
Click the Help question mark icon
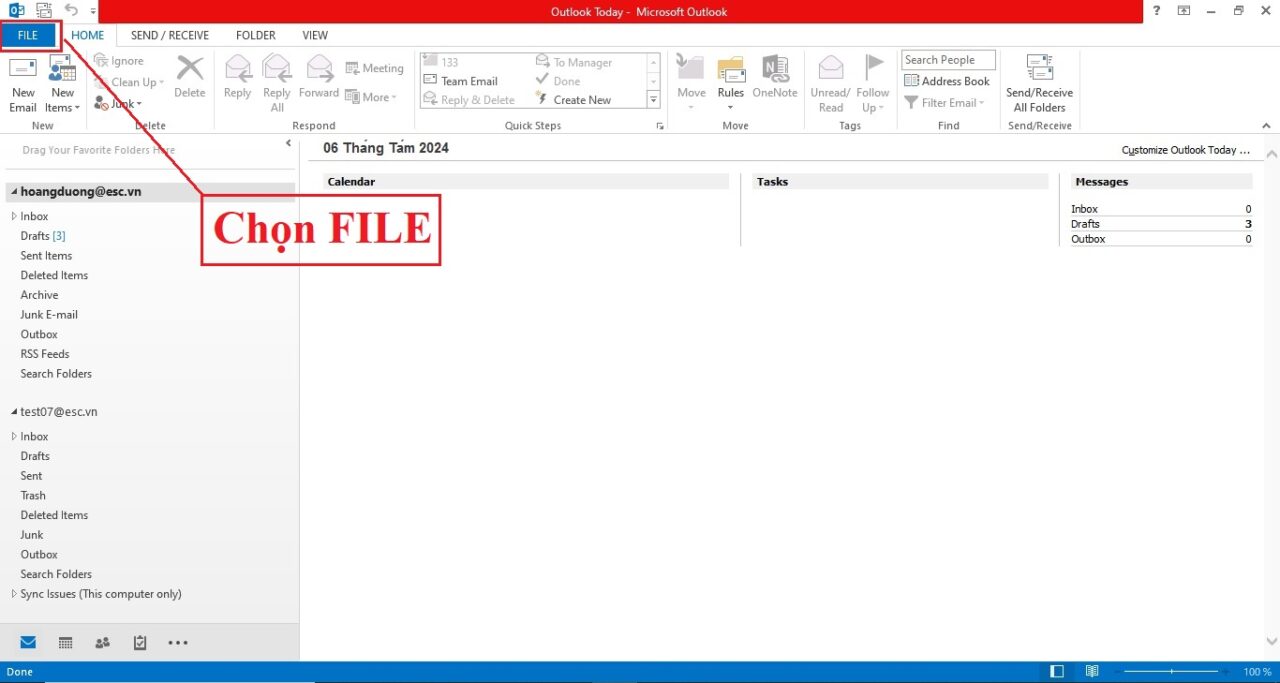point(1157,11)
